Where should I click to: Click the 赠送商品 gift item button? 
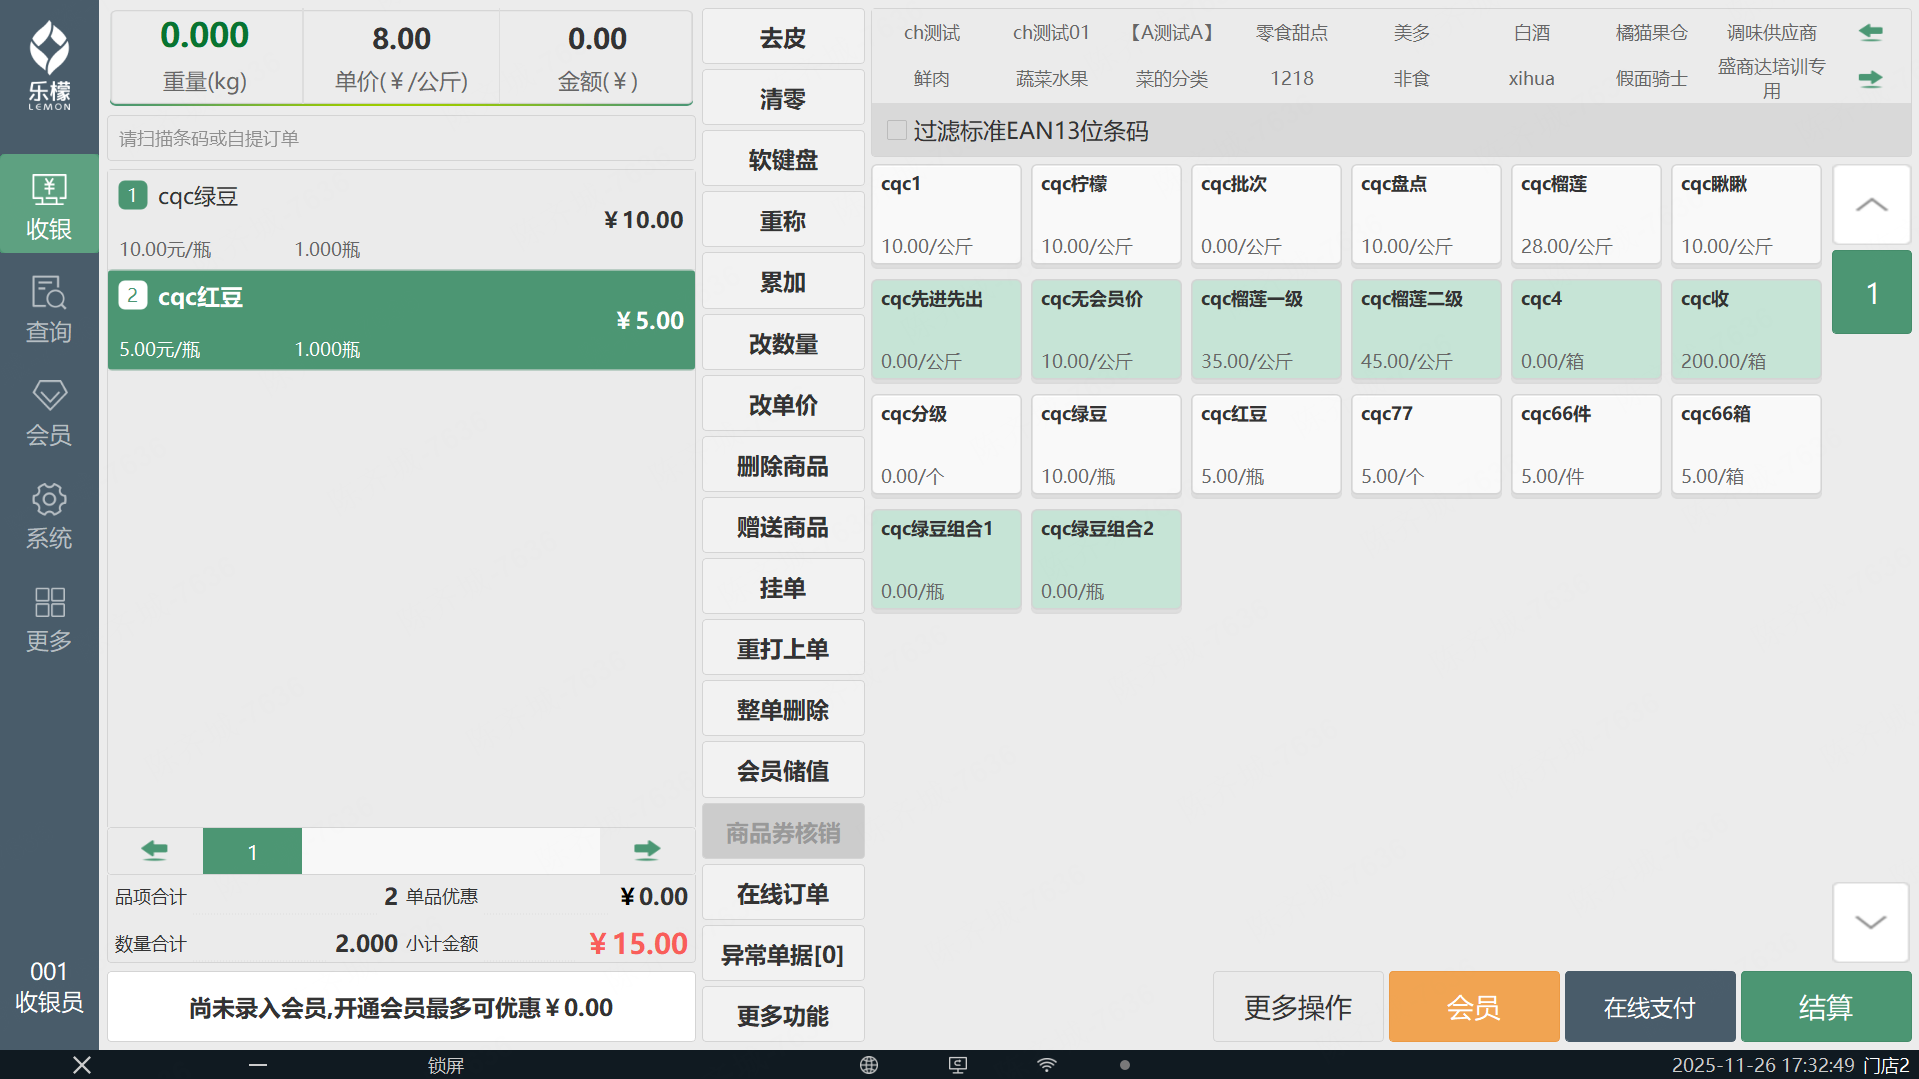point(783,527)
